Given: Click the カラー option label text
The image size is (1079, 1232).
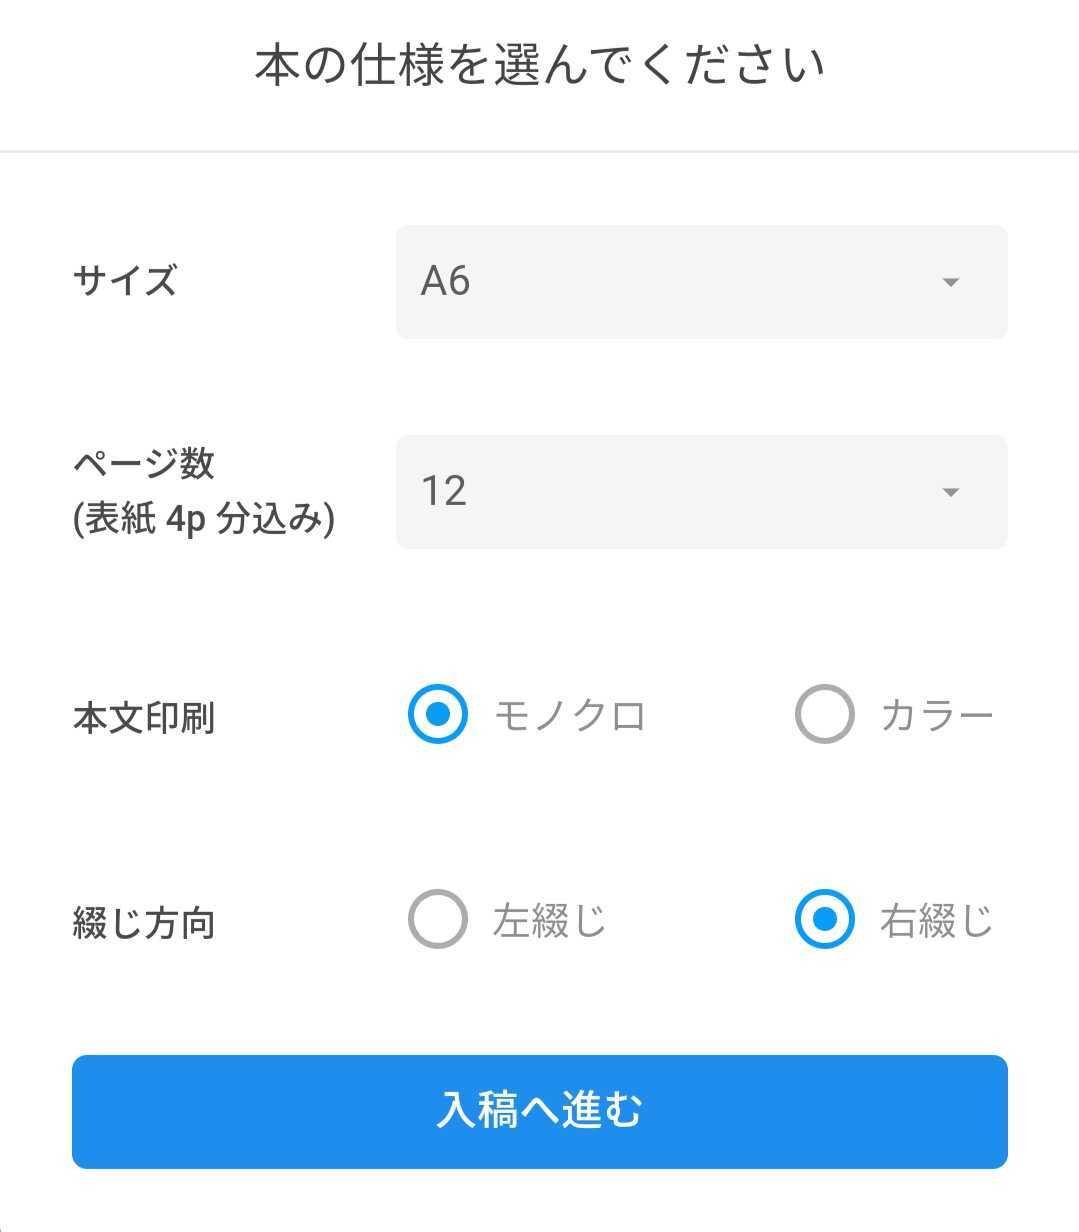Looking at the screenshot, I should pos(937,716).
